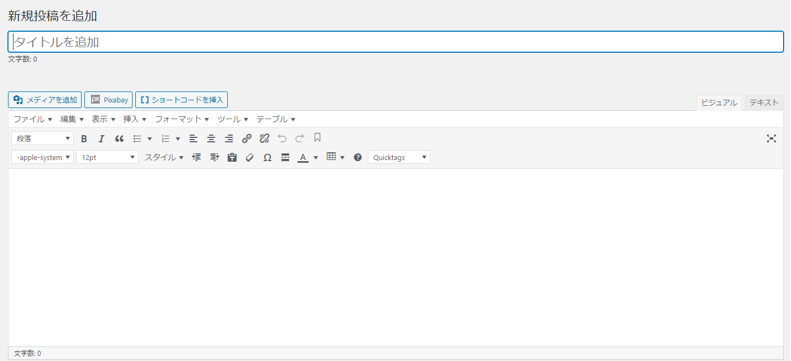Clear formatting with the eraser icon
Screen dimensions: 791x361
pos(250,157)
